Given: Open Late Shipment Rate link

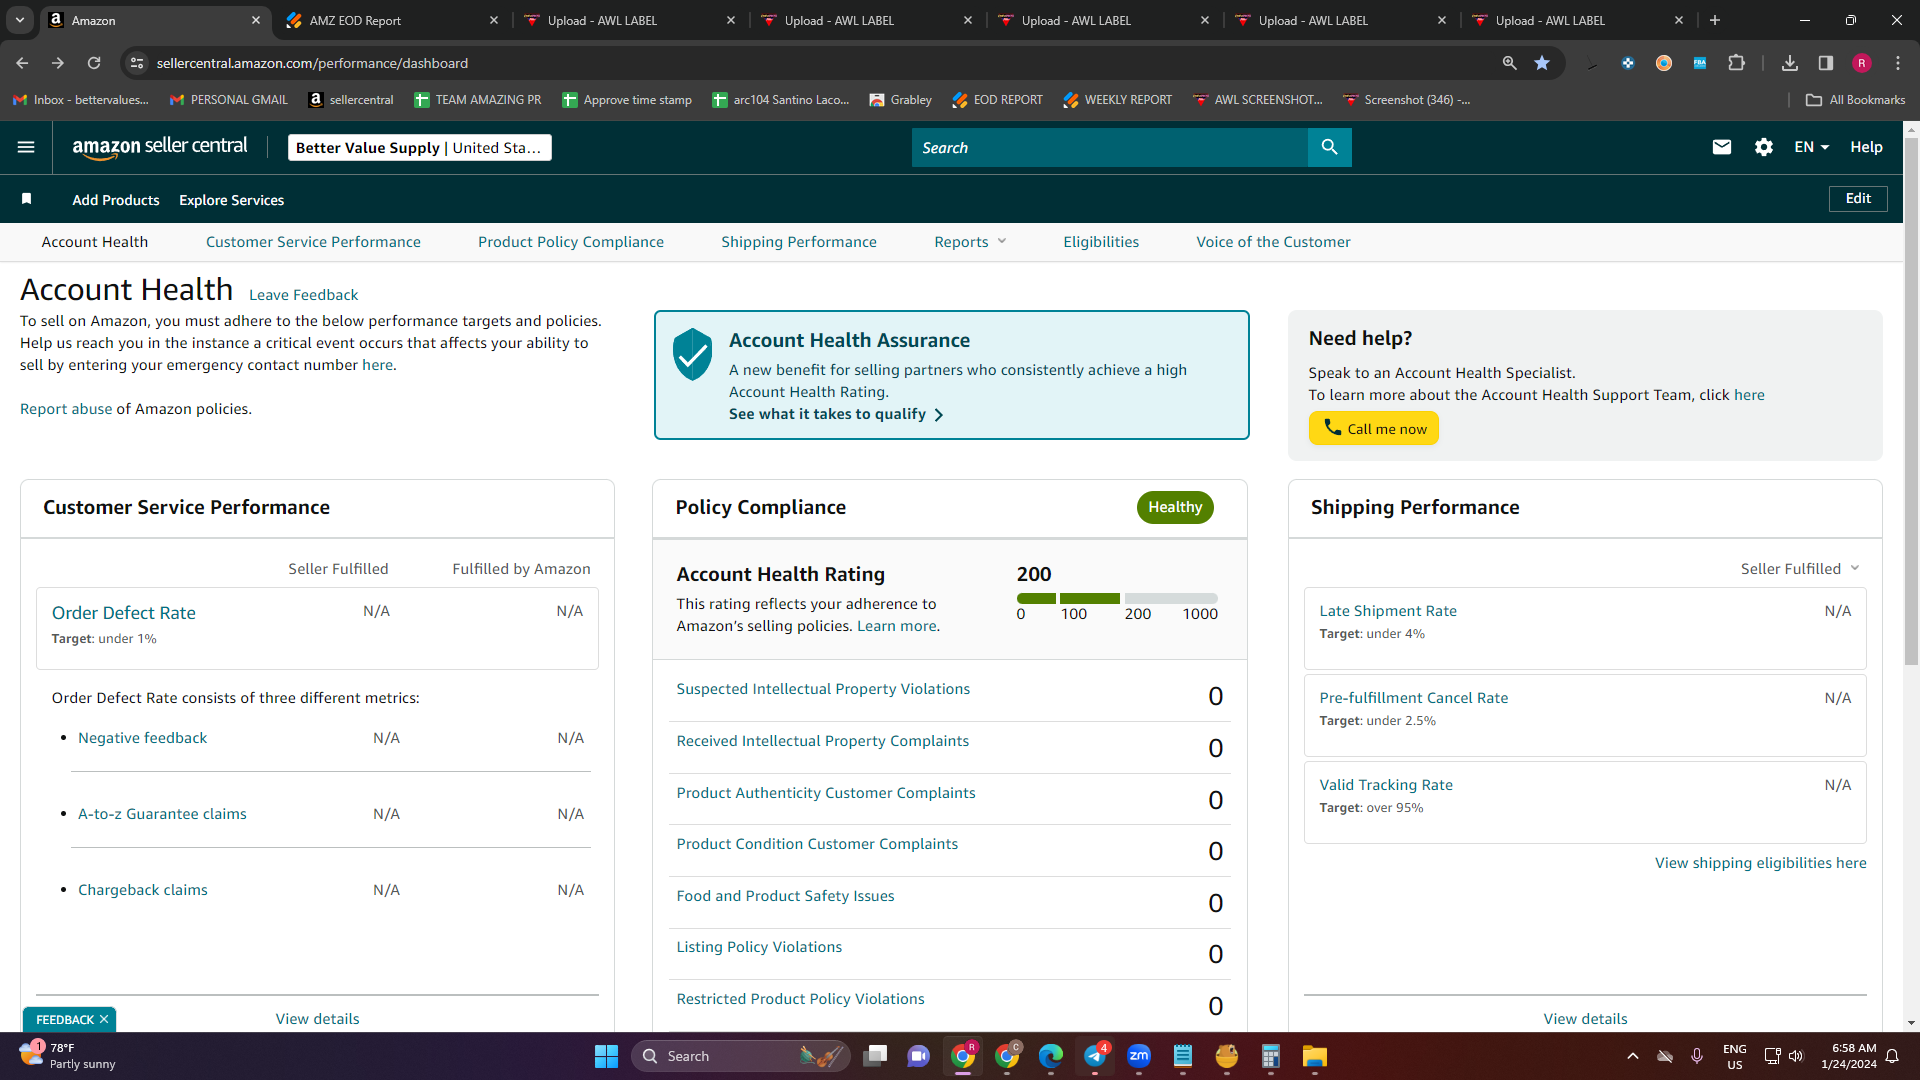Looking at the screenshot, I should pyautogui.click(x=1388, y=611).
